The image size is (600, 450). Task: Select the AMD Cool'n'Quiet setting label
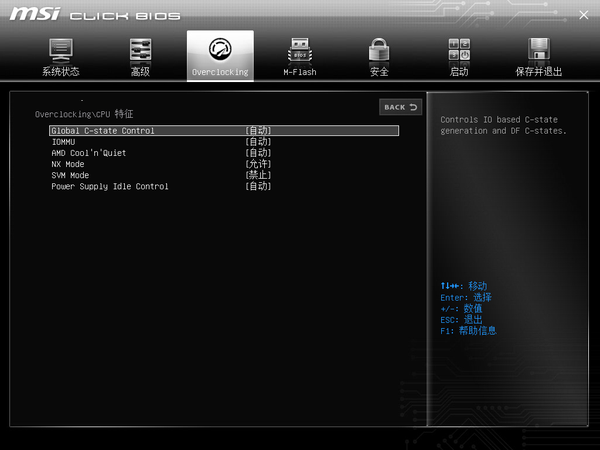click(89, 153)
